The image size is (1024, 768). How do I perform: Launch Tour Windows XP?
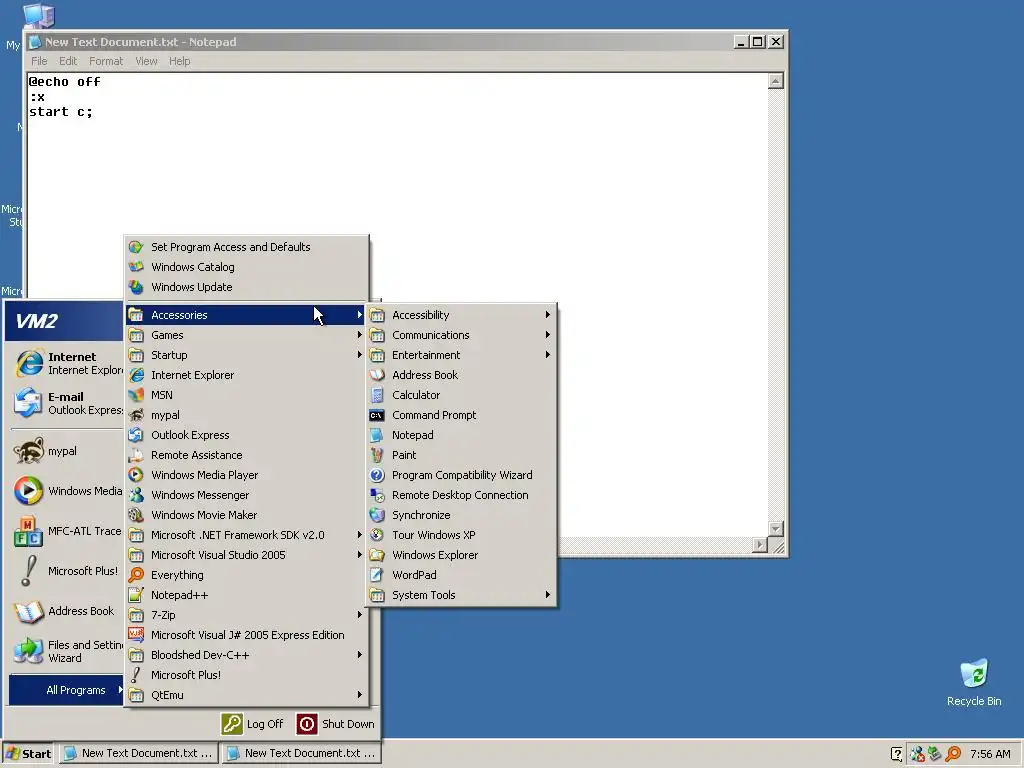[462, 535]
